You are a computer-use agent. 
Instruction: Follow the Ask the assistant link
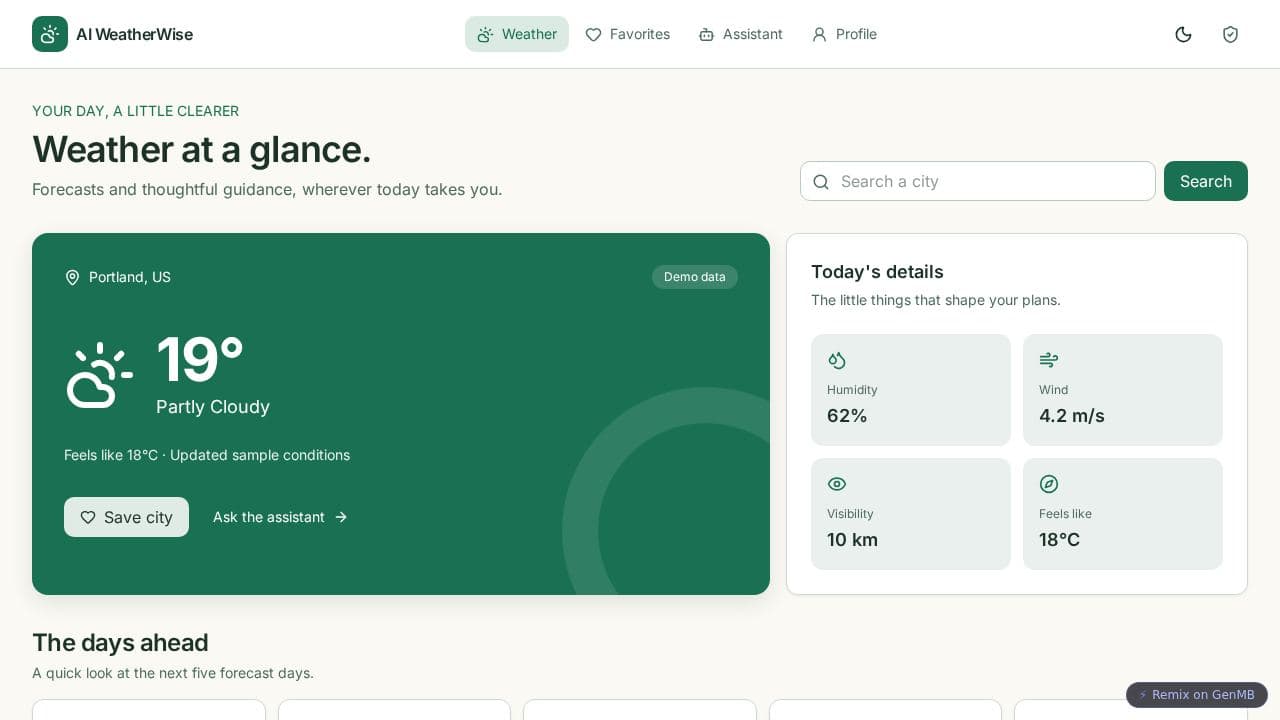pyautogui.click(x=280, y=517)
